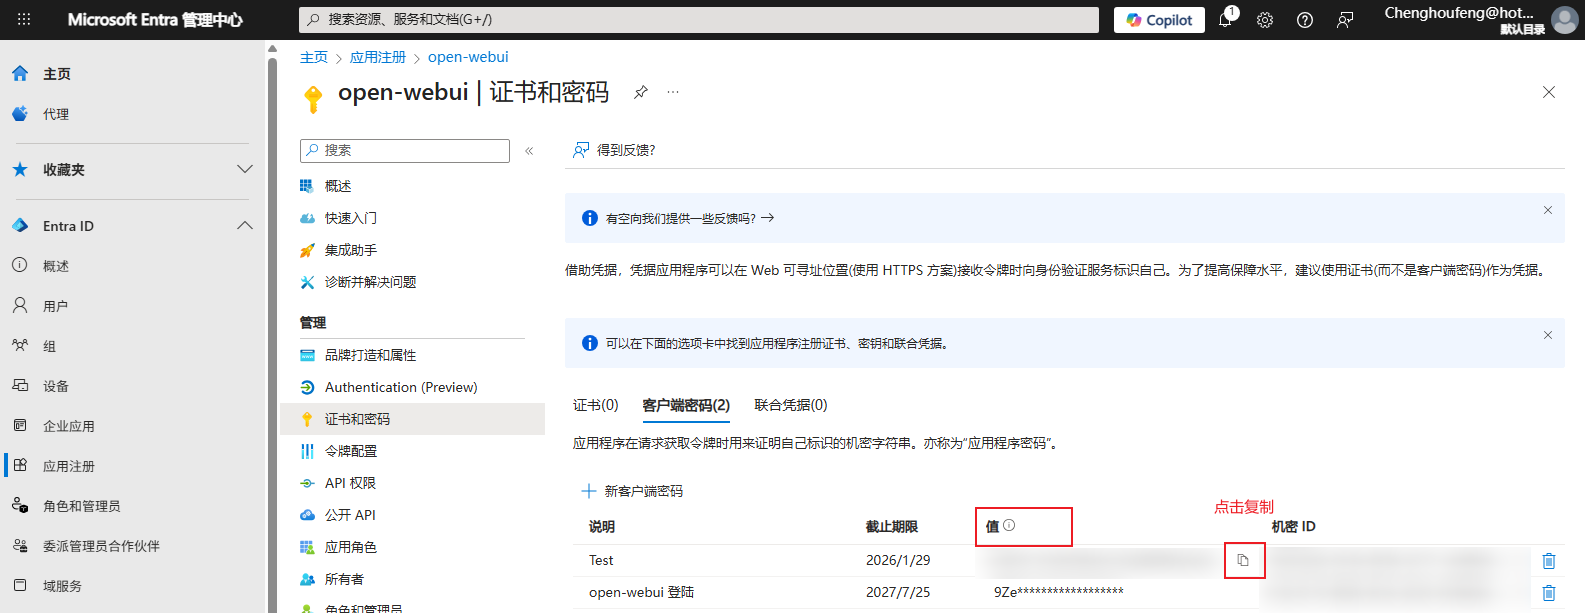
Task: Collapse the resource menu sidebar
Action: click(529, 151)
